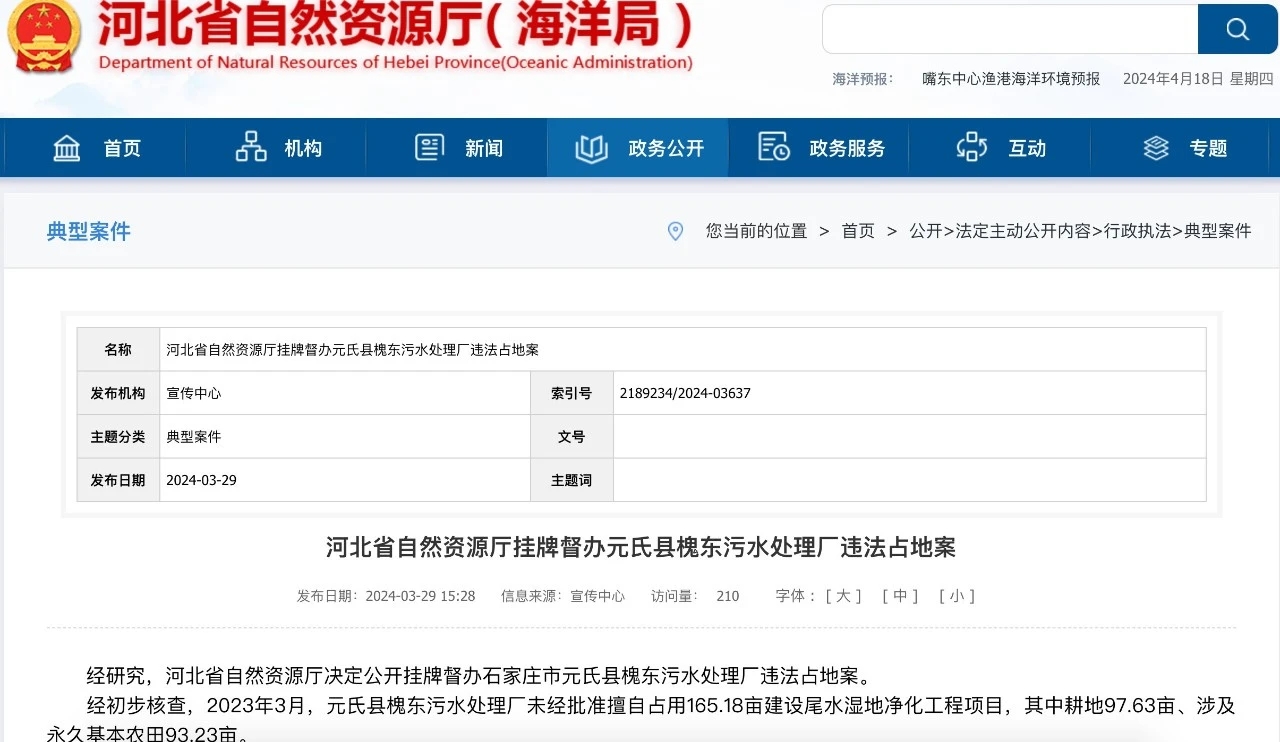Set font size to 小
The image size is (1280, 742).
[957, 596]
